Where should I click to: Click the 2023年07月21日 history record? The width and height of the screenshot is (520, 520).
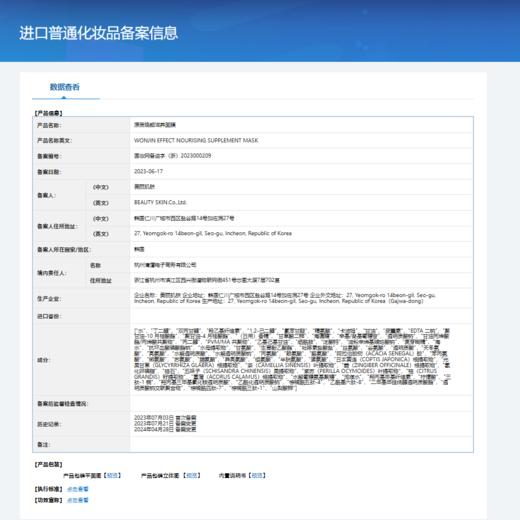coord(165,423)
